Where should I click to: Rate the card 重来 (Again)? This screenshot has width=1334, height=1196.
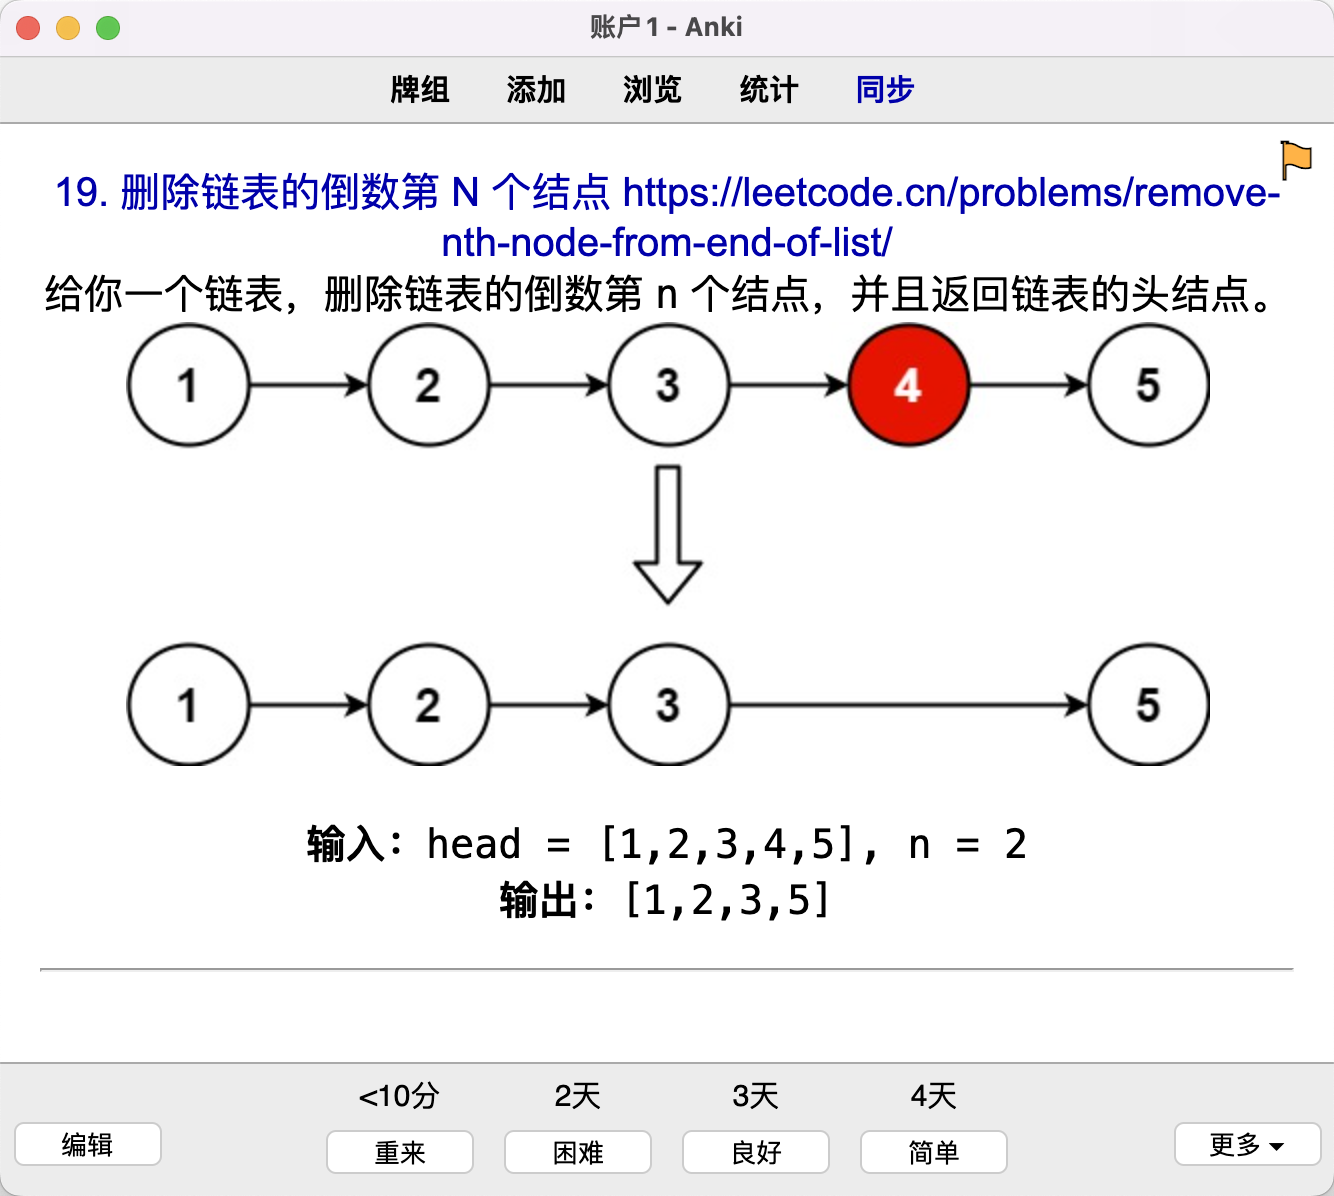400,1152
